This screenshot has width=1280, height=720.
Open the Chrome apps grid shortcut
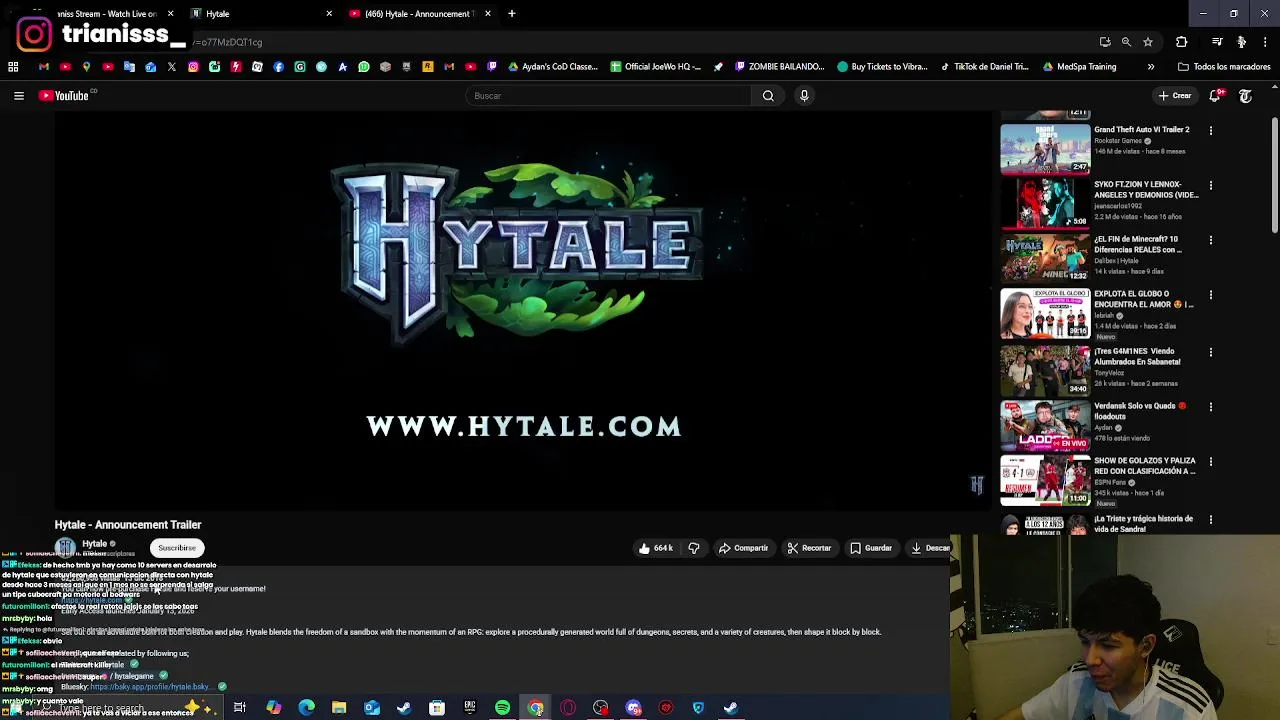point(13,67)
